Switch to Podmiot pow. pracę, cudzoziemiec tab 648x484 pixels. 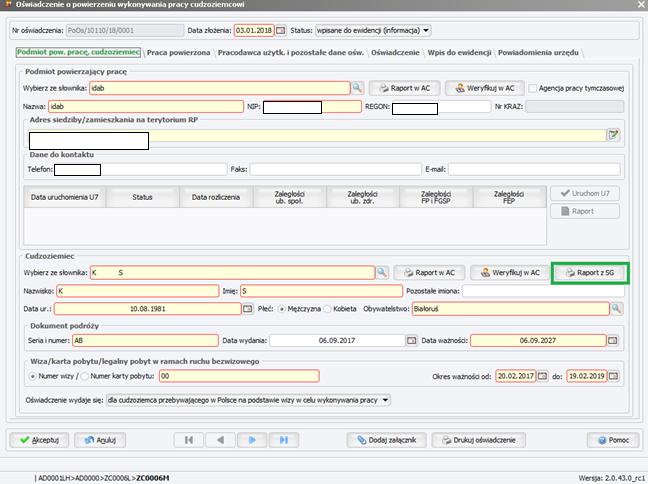coord(78,52)
